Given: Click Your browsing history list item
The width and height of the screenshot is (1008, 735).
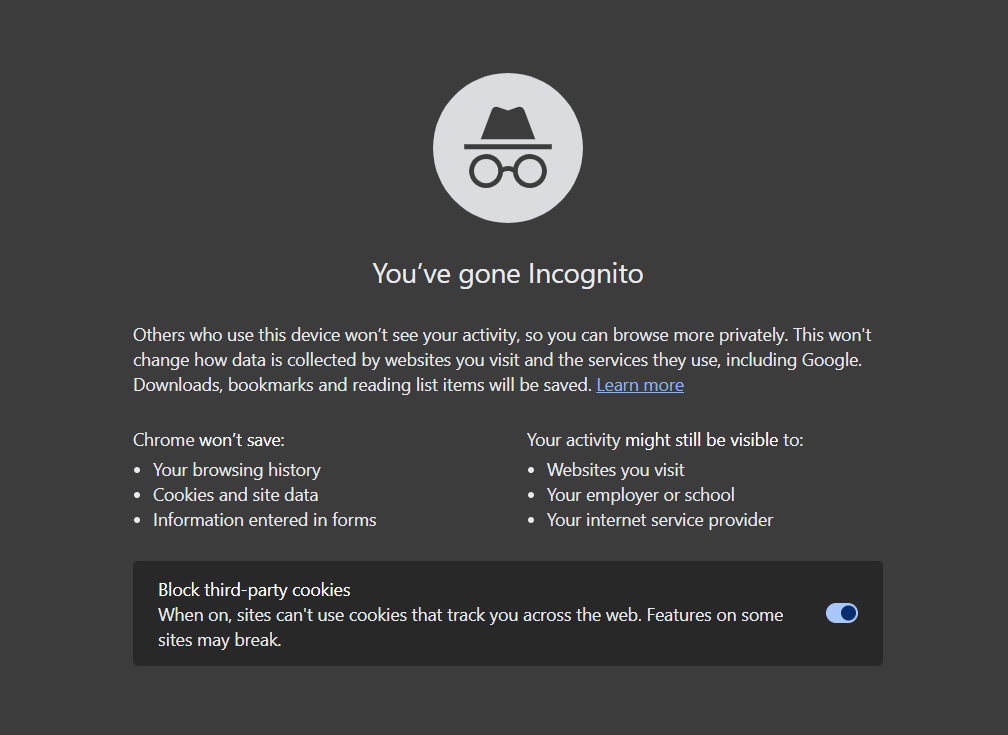Looking at the screenshot, I should coord(237,470).
